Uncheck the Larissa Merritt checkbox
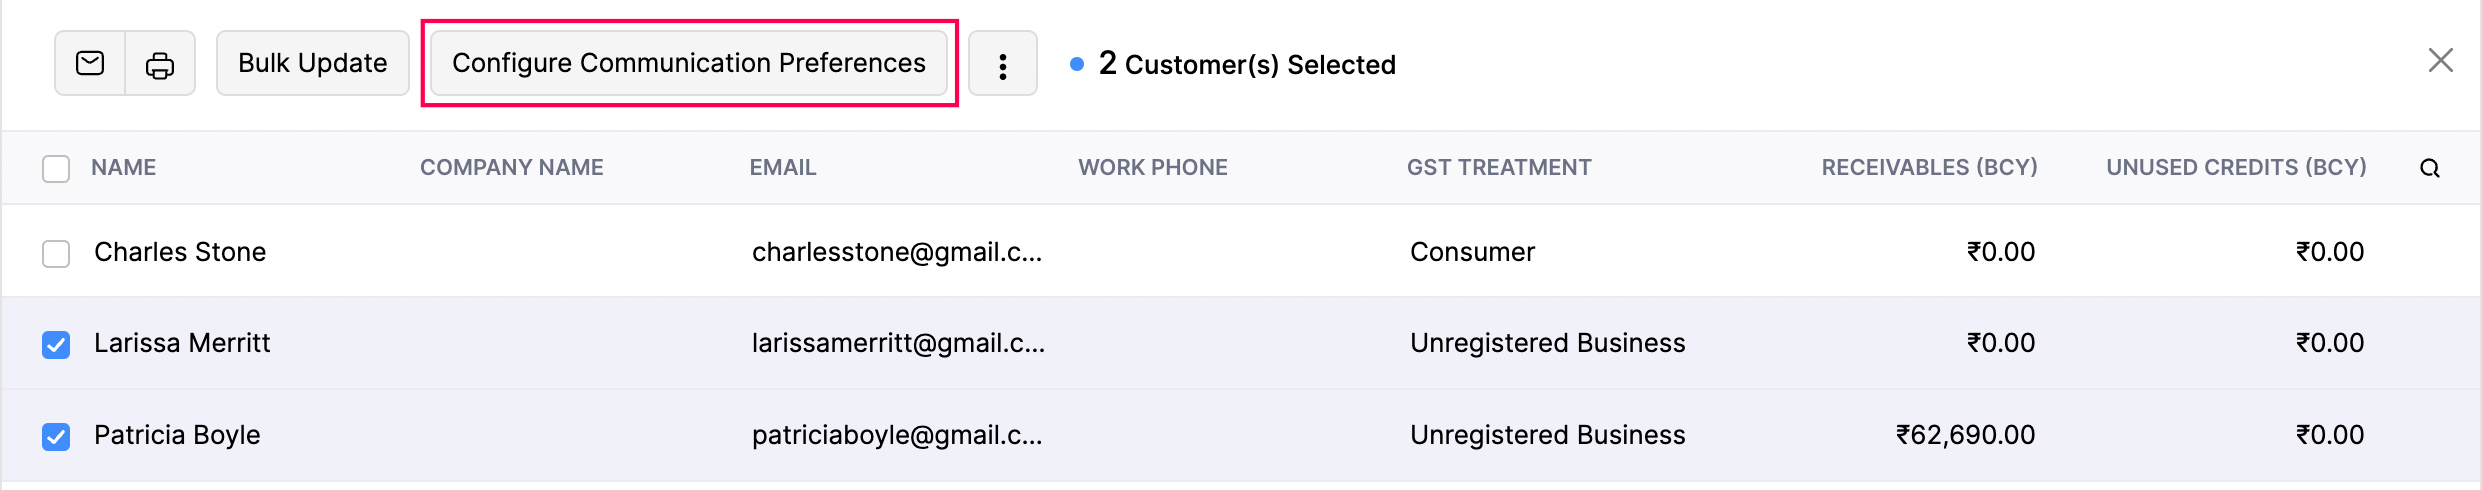 tap(56, 345)
